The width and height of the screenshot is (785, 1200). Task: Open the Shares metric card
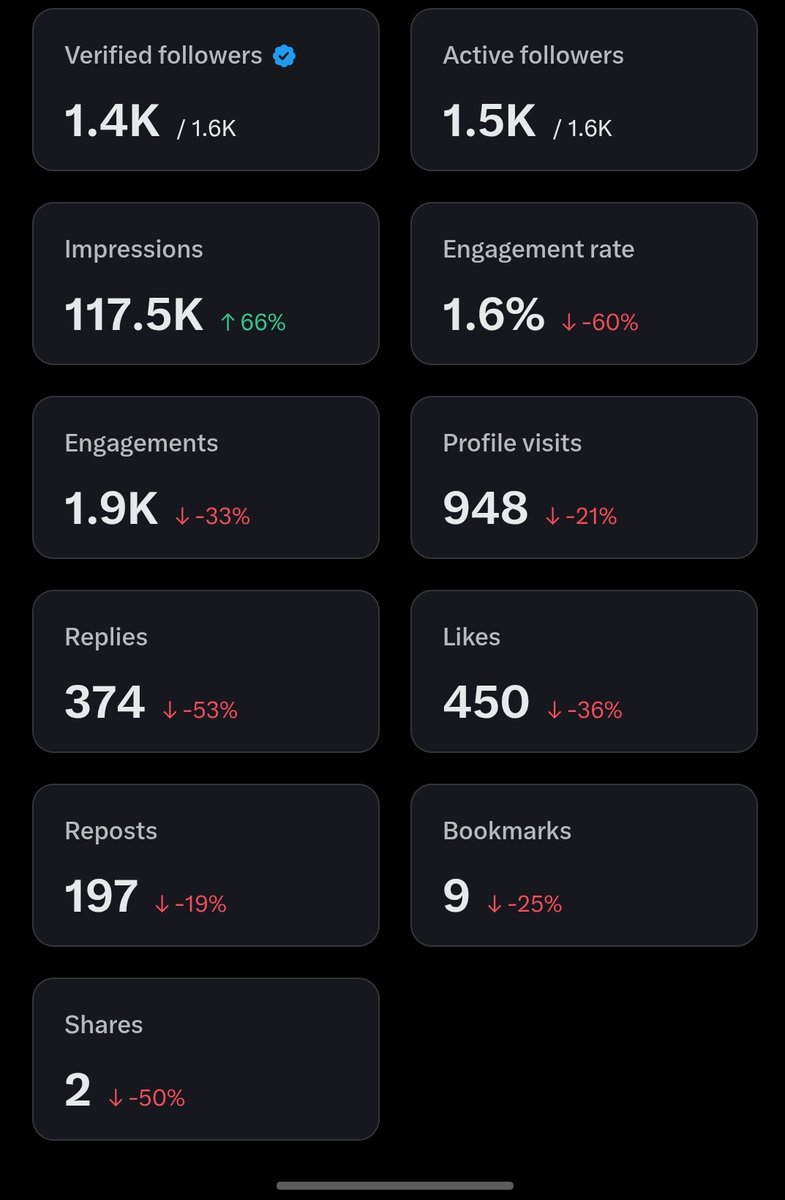(206, 1060)
